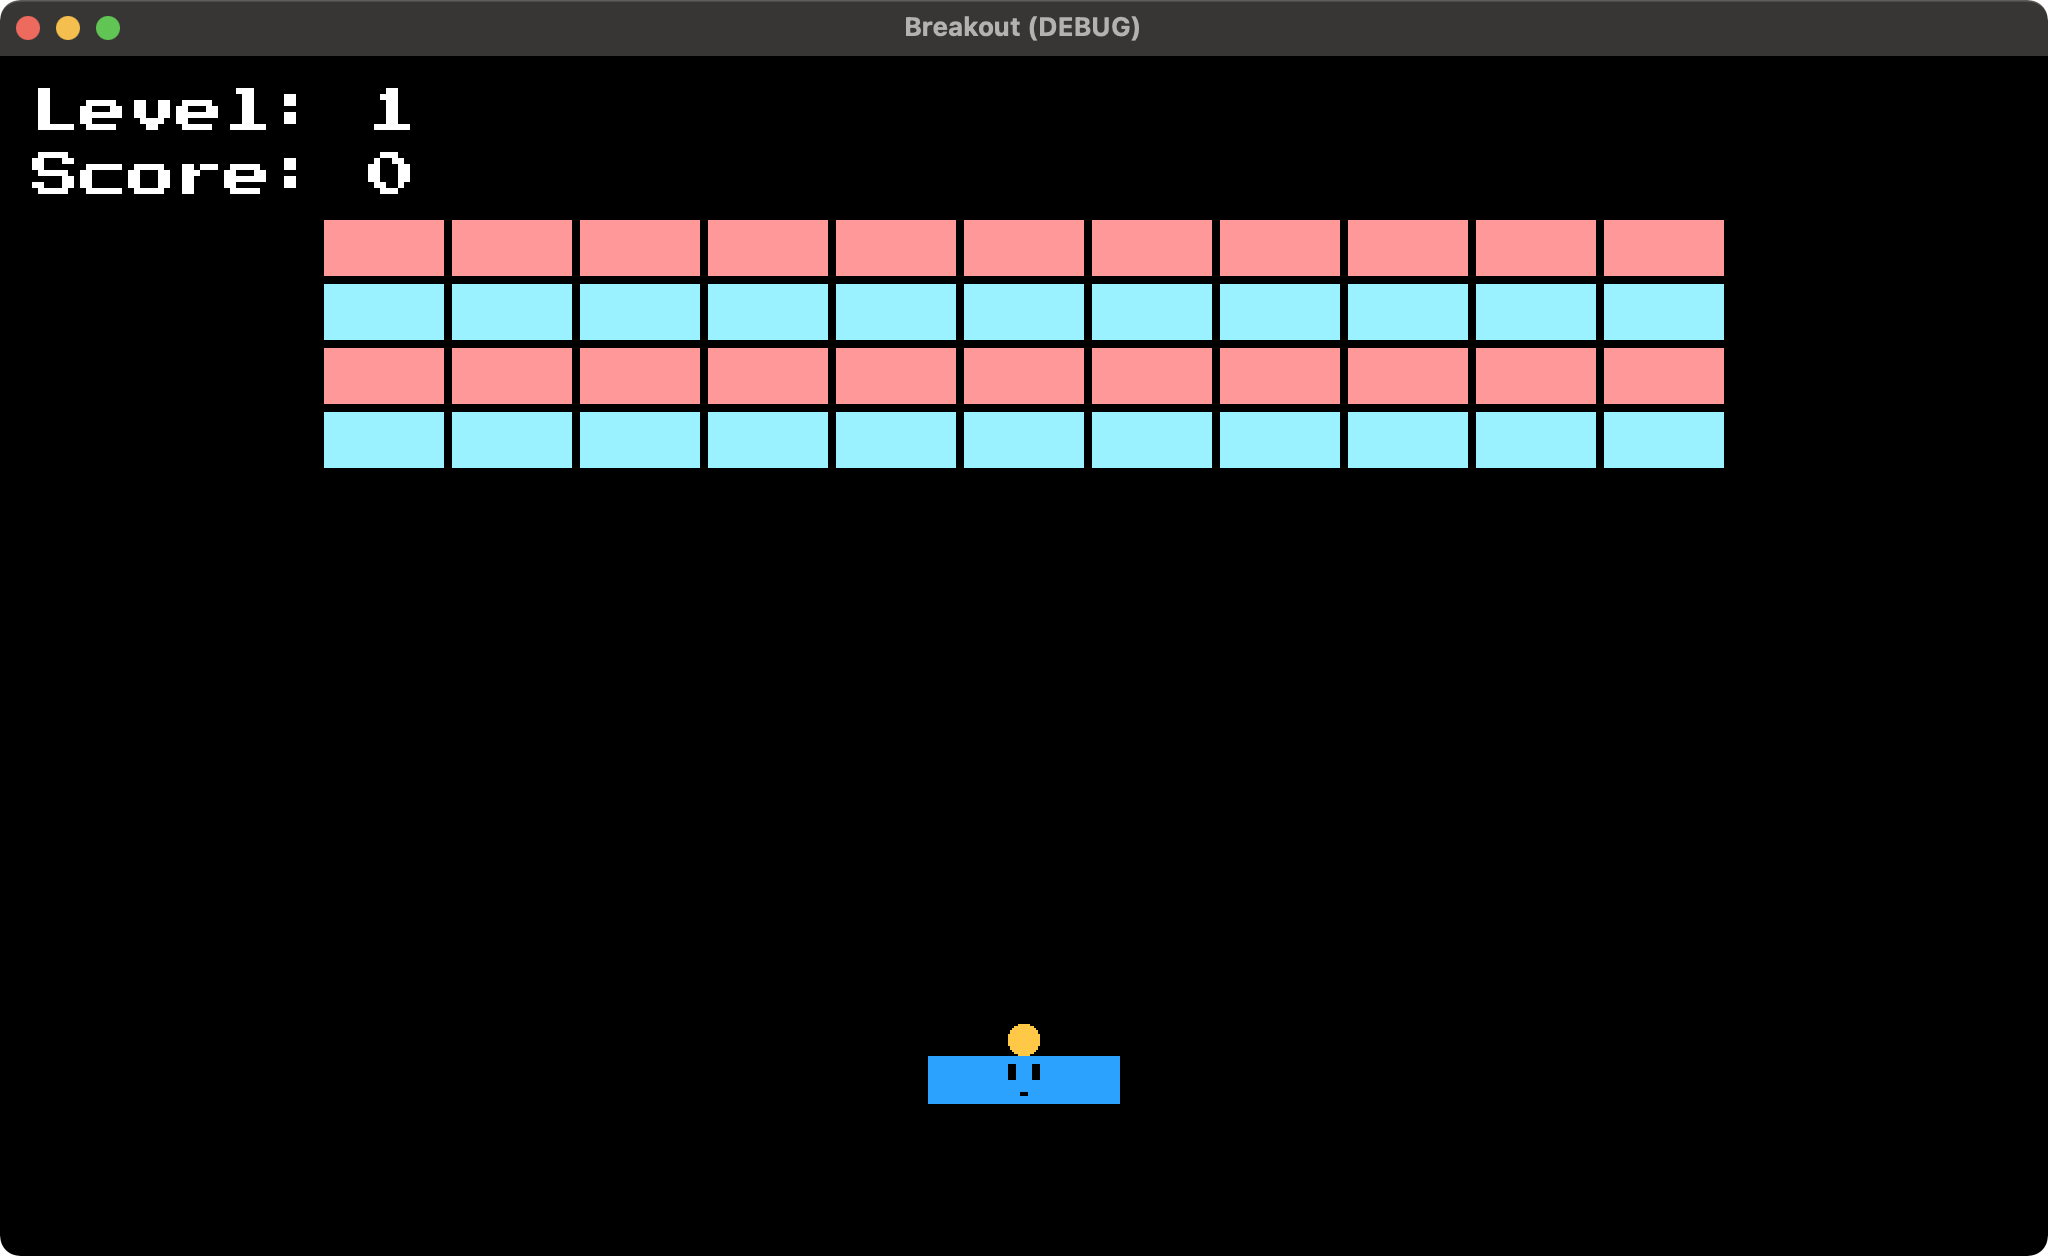
Task: Click the first cyan brick in second row
Action: (384, 312)
